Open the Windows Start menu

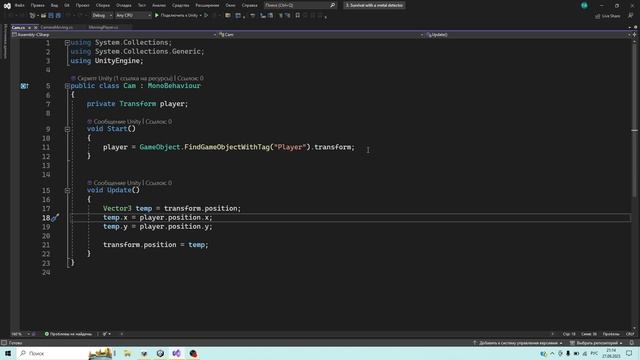[x=8, y=353]
